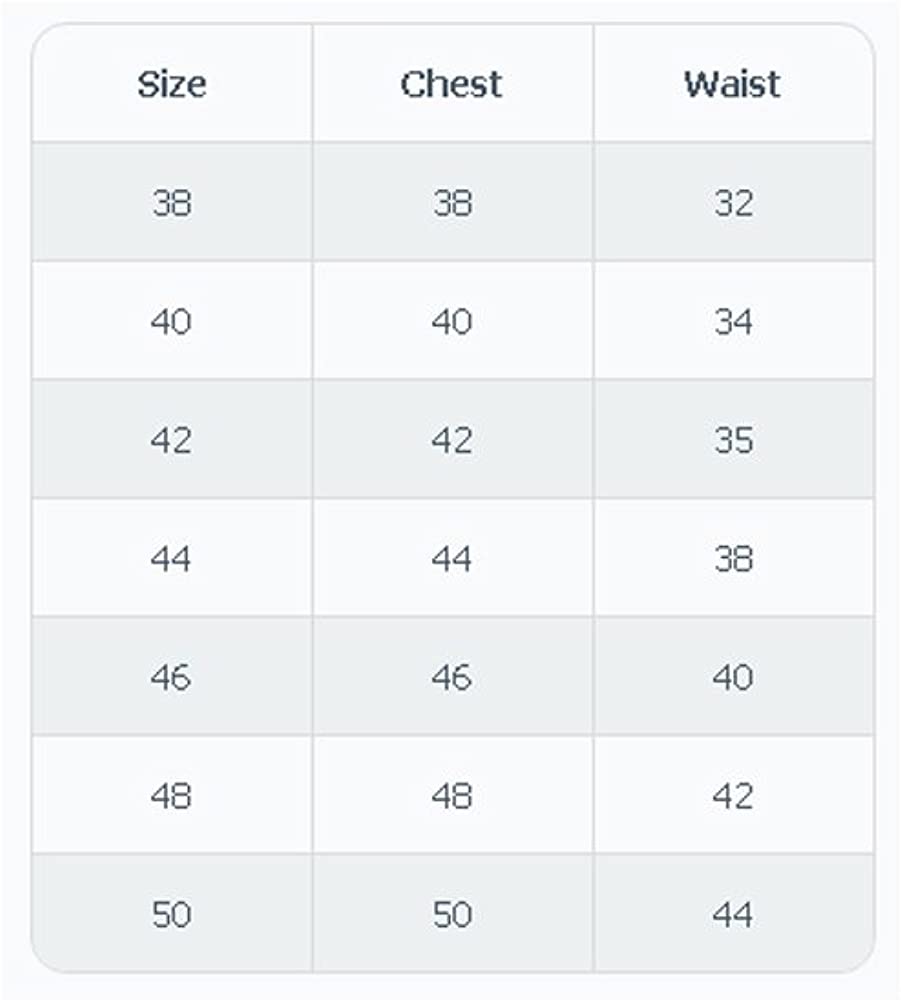Select size 50 in Size column

171,914
